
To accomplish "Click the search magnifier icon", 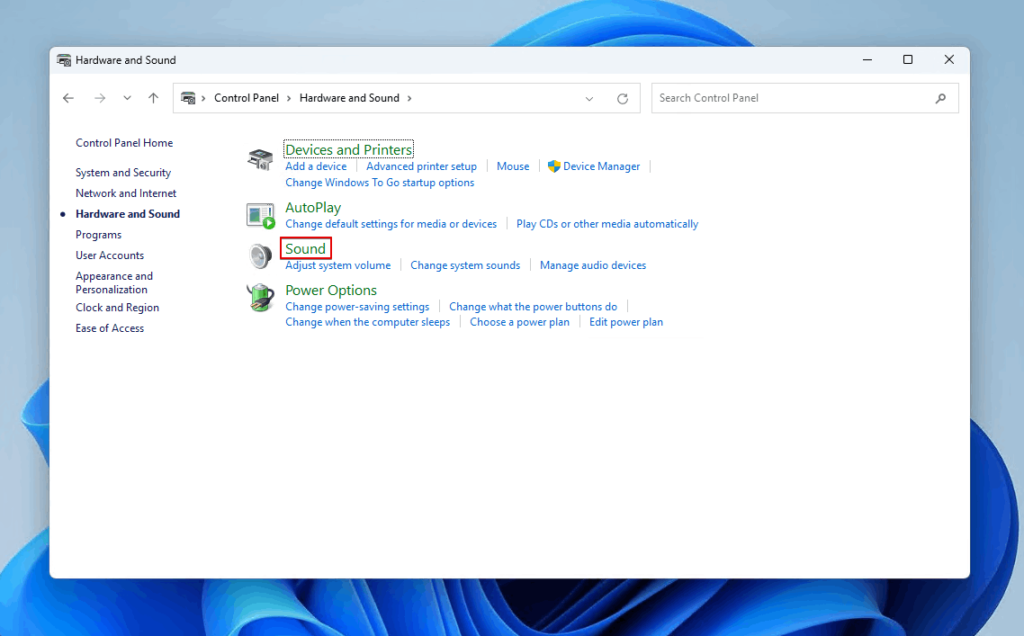I will (x=940, y=97).
